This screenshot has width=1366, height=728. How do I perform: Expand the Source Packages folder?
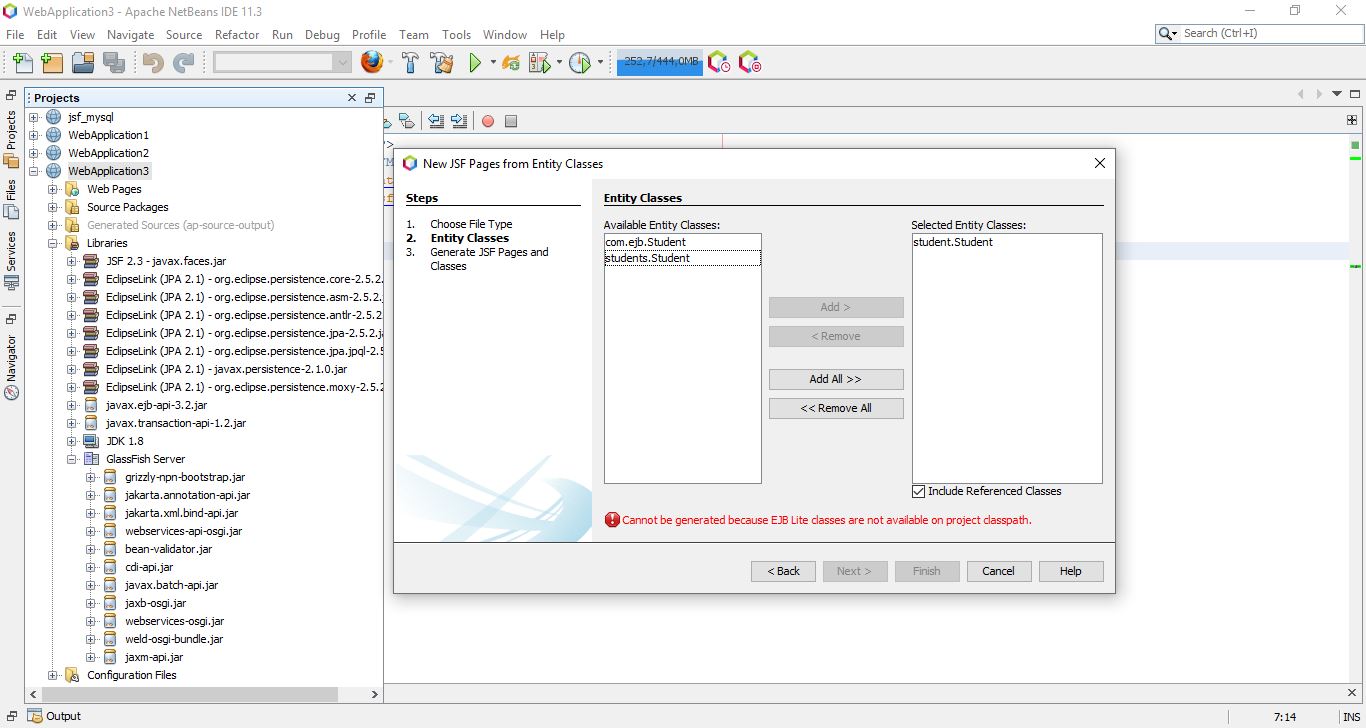(52, 207)
